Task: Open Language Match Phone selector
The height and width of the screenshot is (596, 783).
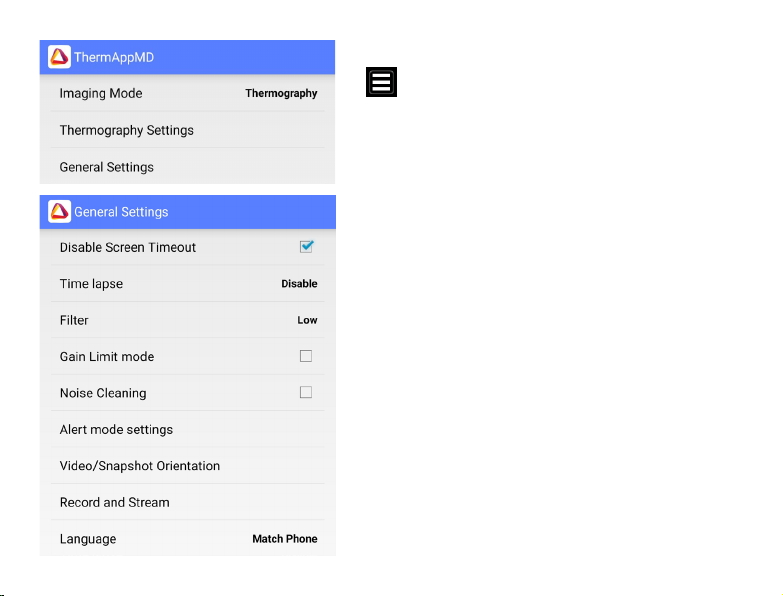Action: tap(284, 539)
